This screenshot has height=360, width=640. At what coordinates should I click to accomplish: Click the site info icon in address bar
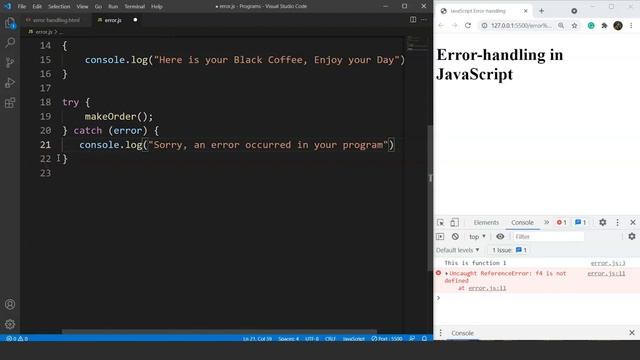coord(484,25)
